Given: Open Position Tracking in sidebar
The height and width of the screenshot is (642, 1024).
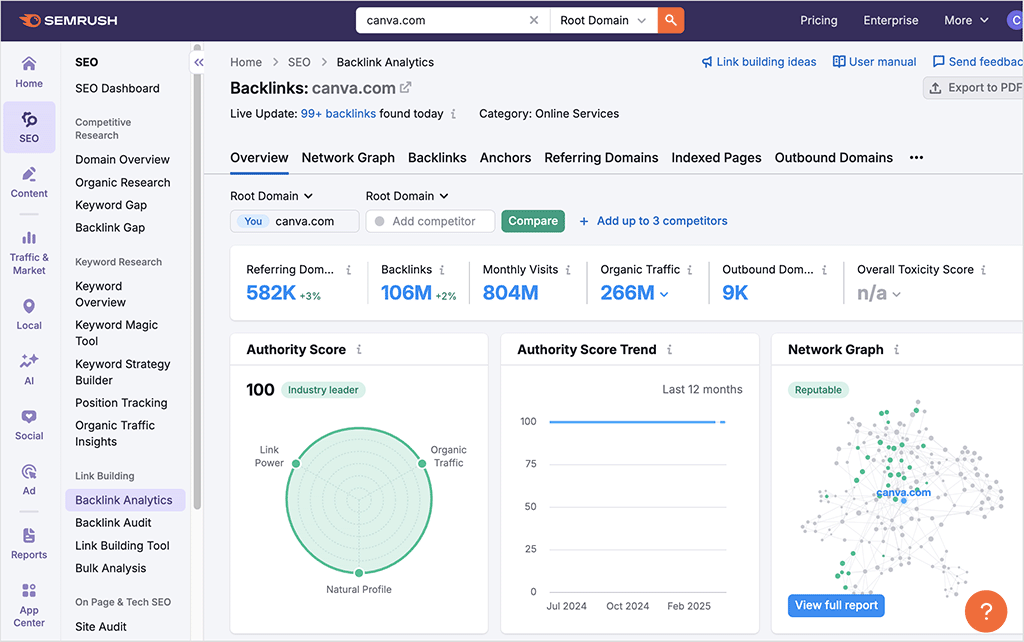Looking at the screenshot, I should pyautogui.click(x=121, y=403).
